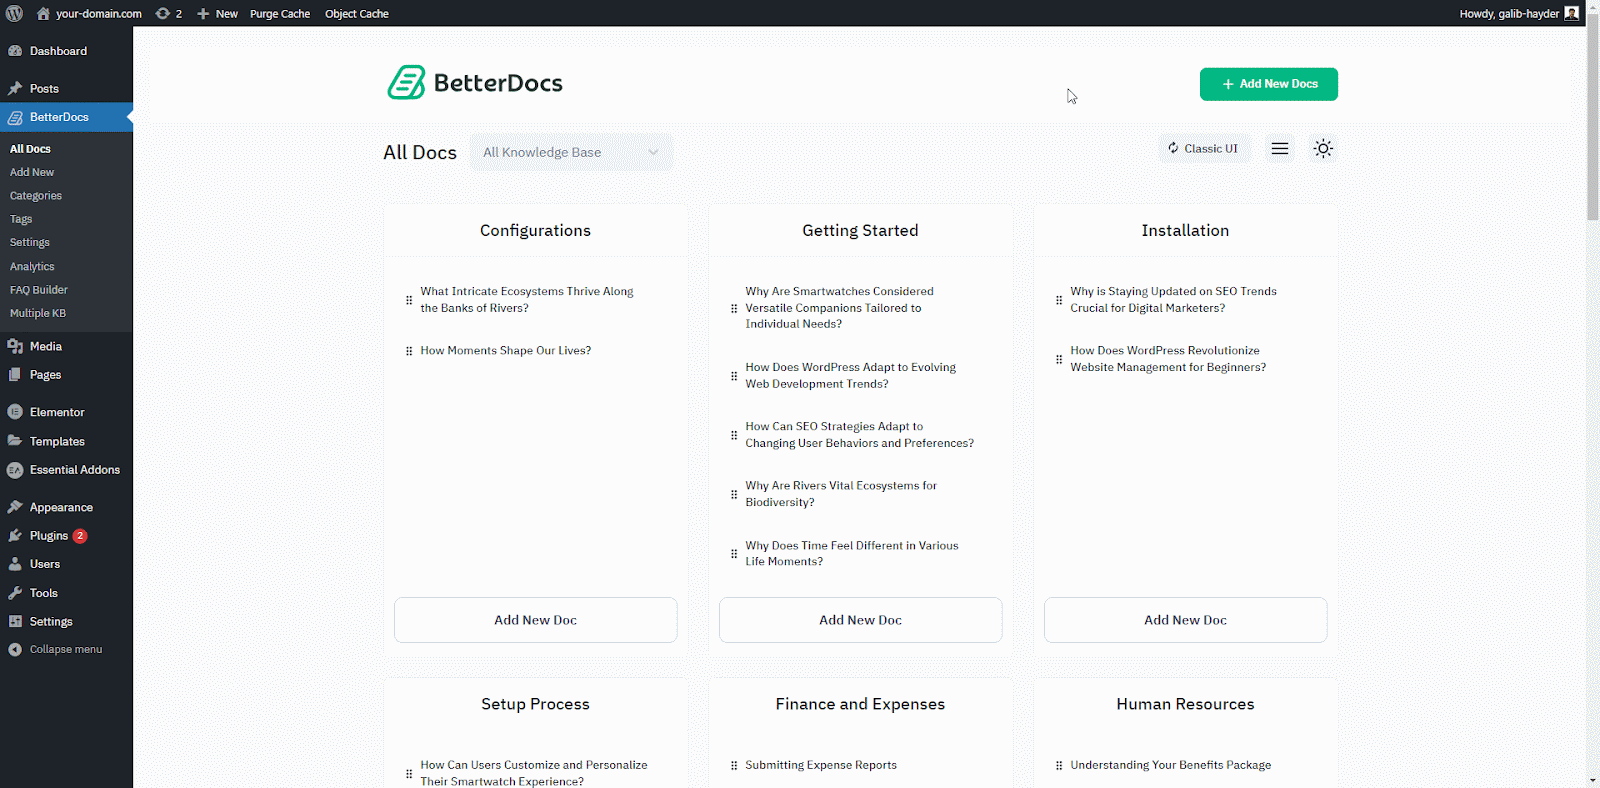The width and height of the screenshot is (1600, 788).
Task: Open Pages in the admin sidebar
Action: pyautogui.click(x=66, y=375)
